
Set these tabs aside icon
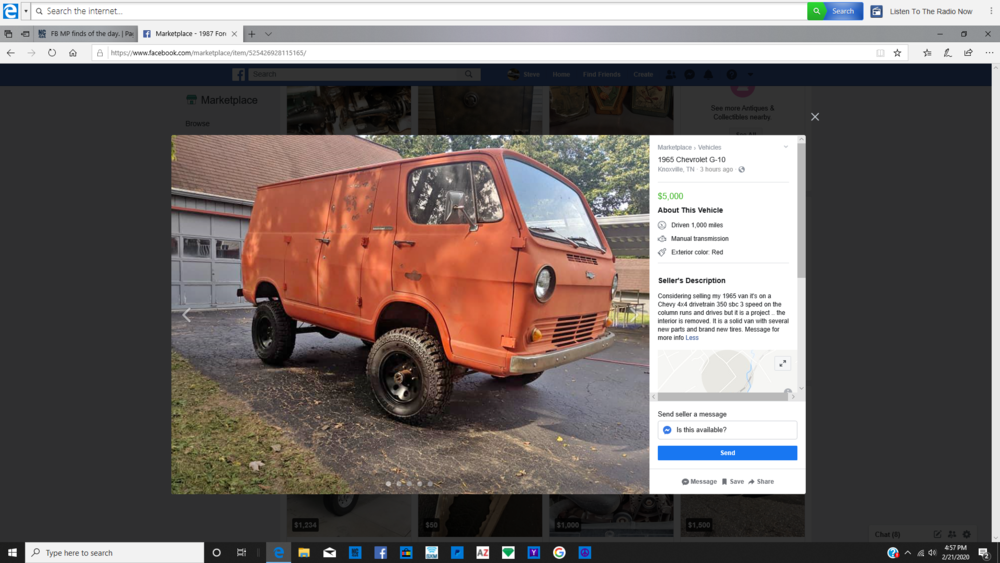(25, 34)
